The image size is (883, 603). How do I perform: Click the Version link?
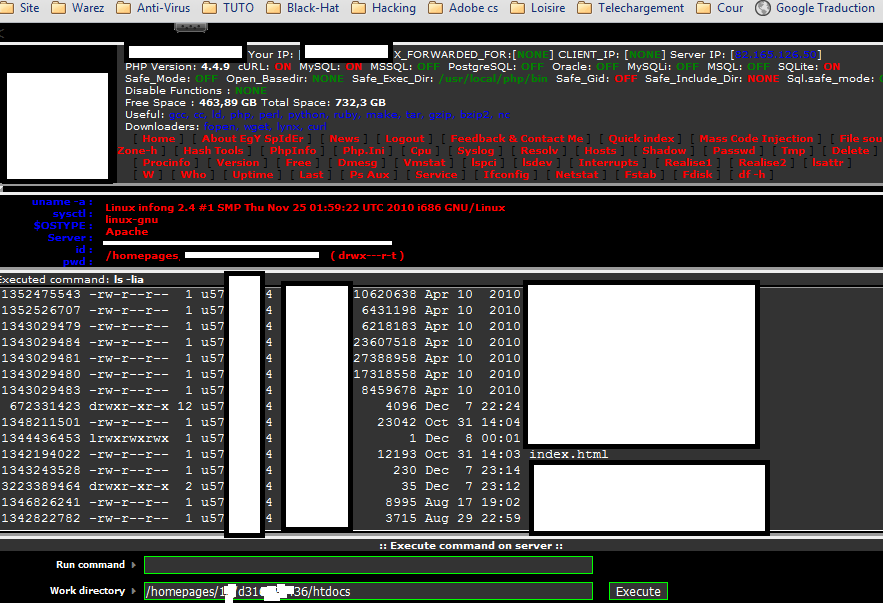click(x=238, y=162)
